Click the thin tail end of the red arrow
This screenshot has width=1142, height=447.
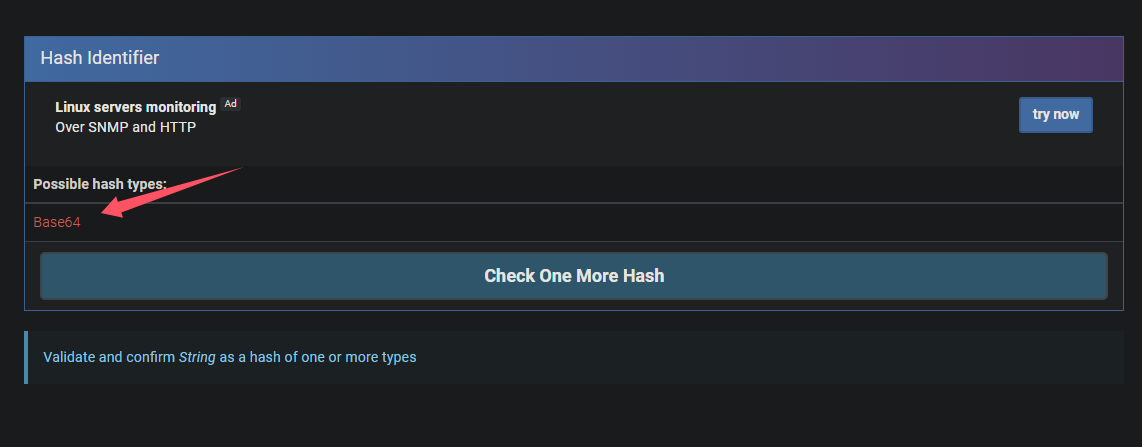240,169
